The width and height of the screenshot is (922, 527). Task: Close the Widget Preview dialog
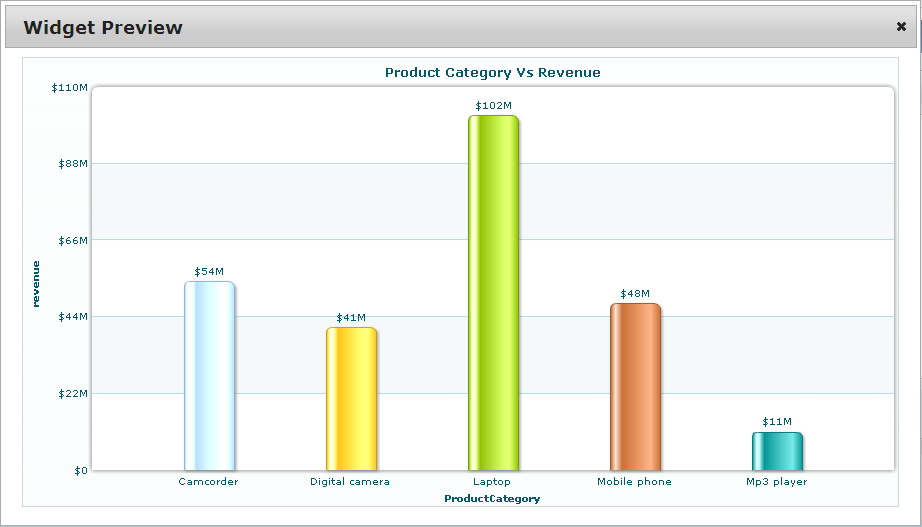[x=901, y=27]
